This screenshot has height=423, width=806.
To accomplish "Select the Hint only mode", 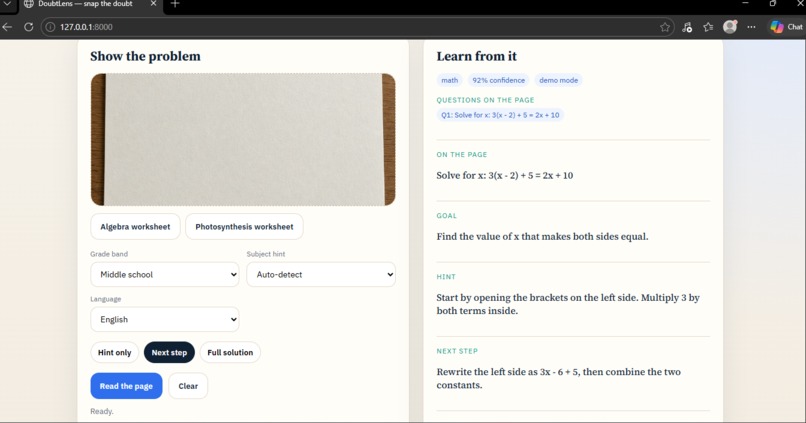I will coord(115,353).
